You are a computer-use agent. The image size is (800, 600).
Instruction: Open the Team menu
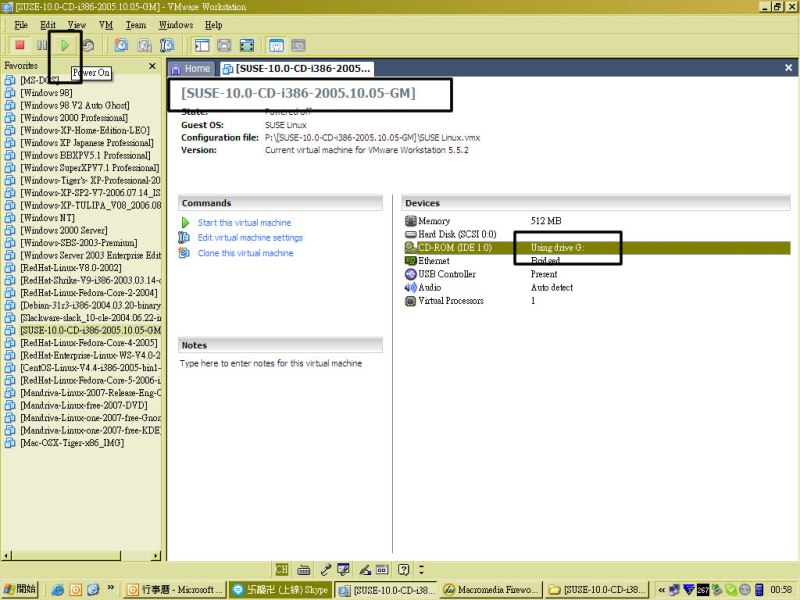[136, 24]
